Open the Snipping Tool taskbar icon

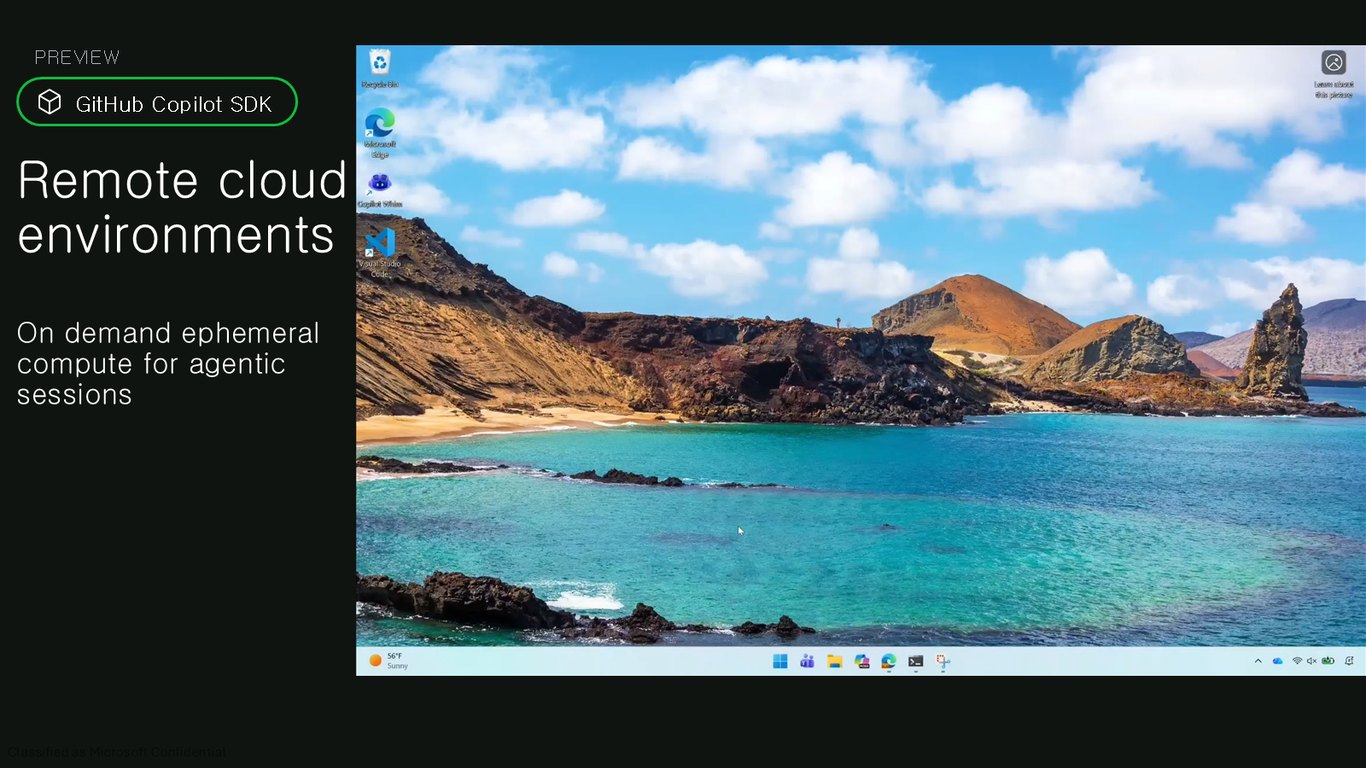[942, 661]
